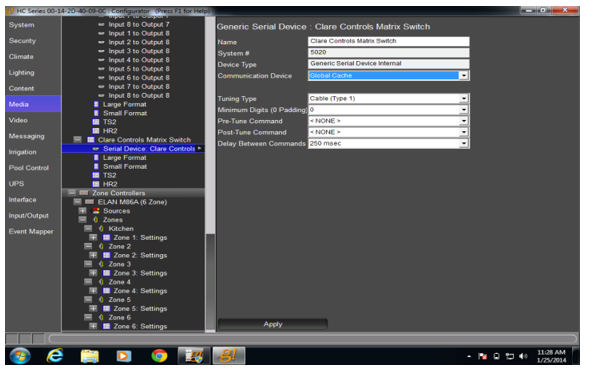The image size is (589, 371).
Task: Click Small Format icon under Clare Controls
Action: (x=96, y=167)
